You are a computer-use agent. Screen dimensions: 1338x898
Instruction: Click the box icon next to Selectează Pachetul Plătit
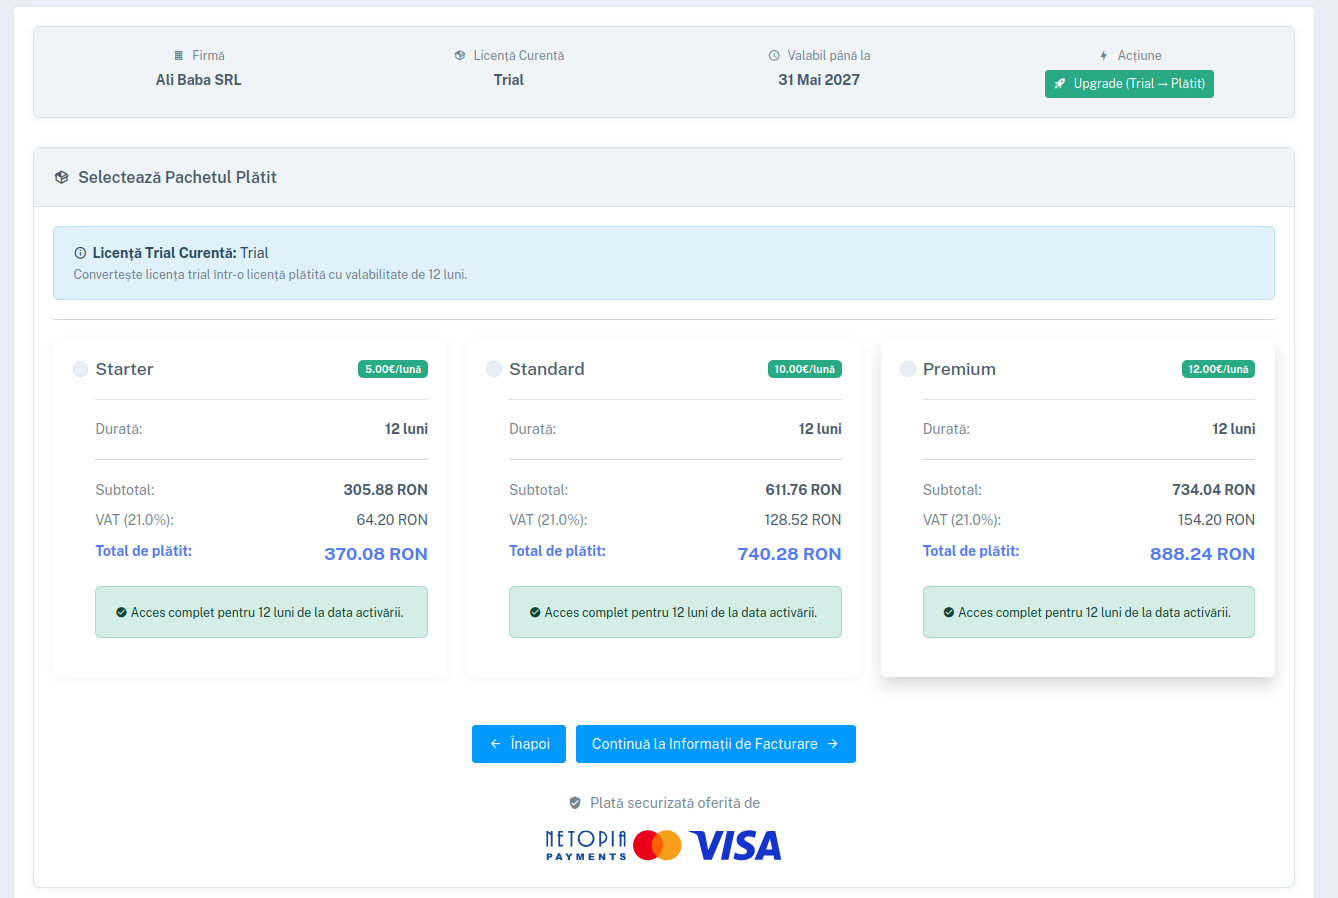[61, 177]
